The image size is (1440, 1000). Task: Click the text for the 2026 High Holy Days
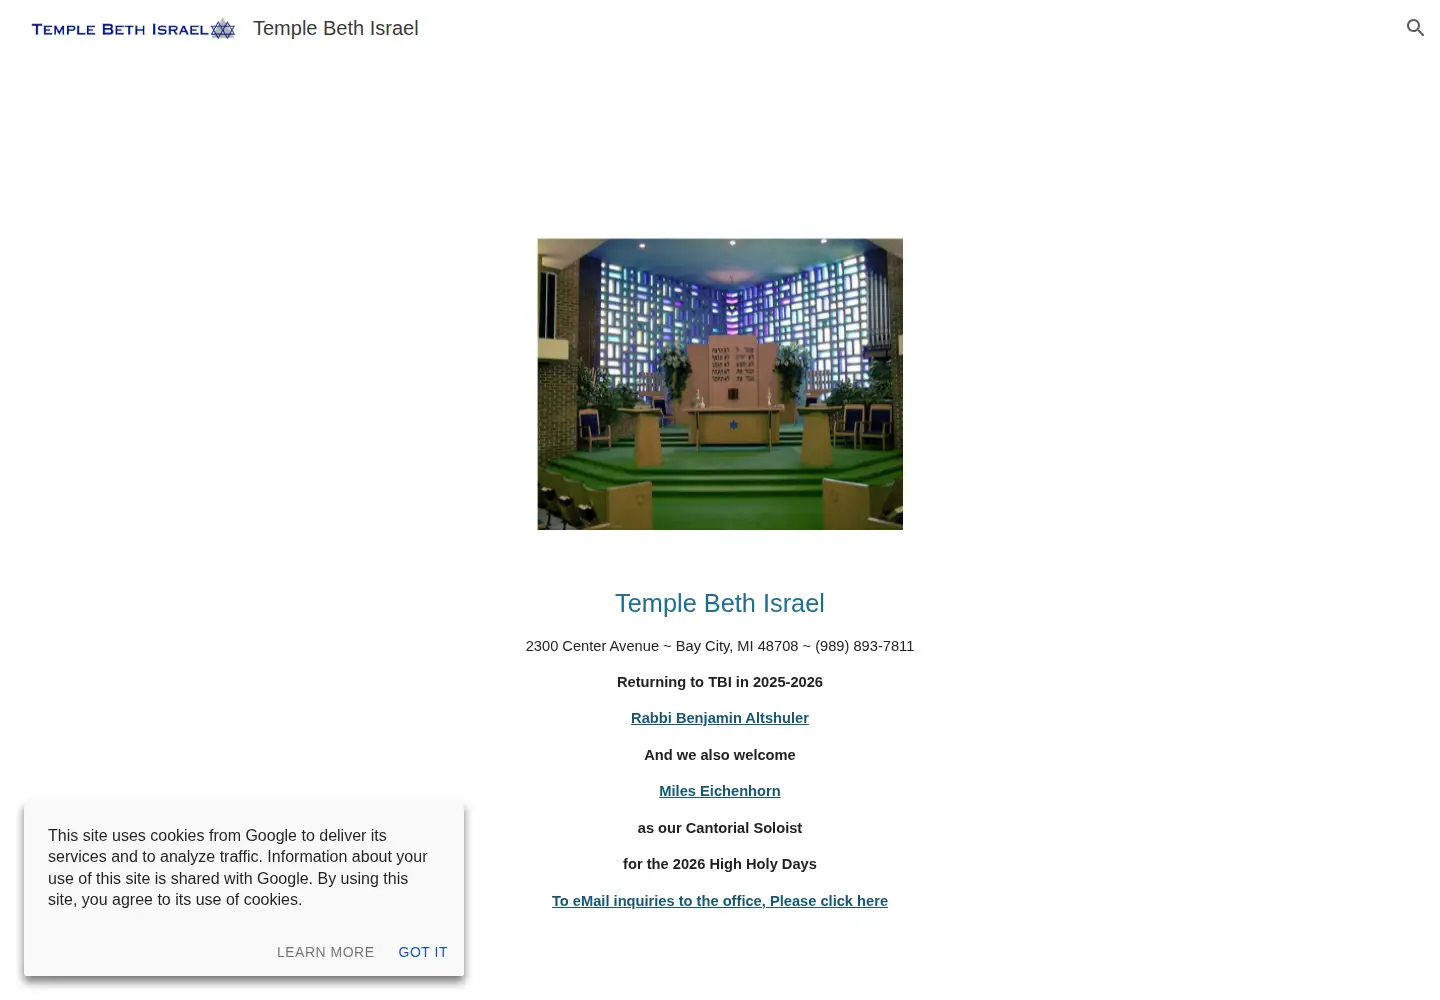click(720, 864)
